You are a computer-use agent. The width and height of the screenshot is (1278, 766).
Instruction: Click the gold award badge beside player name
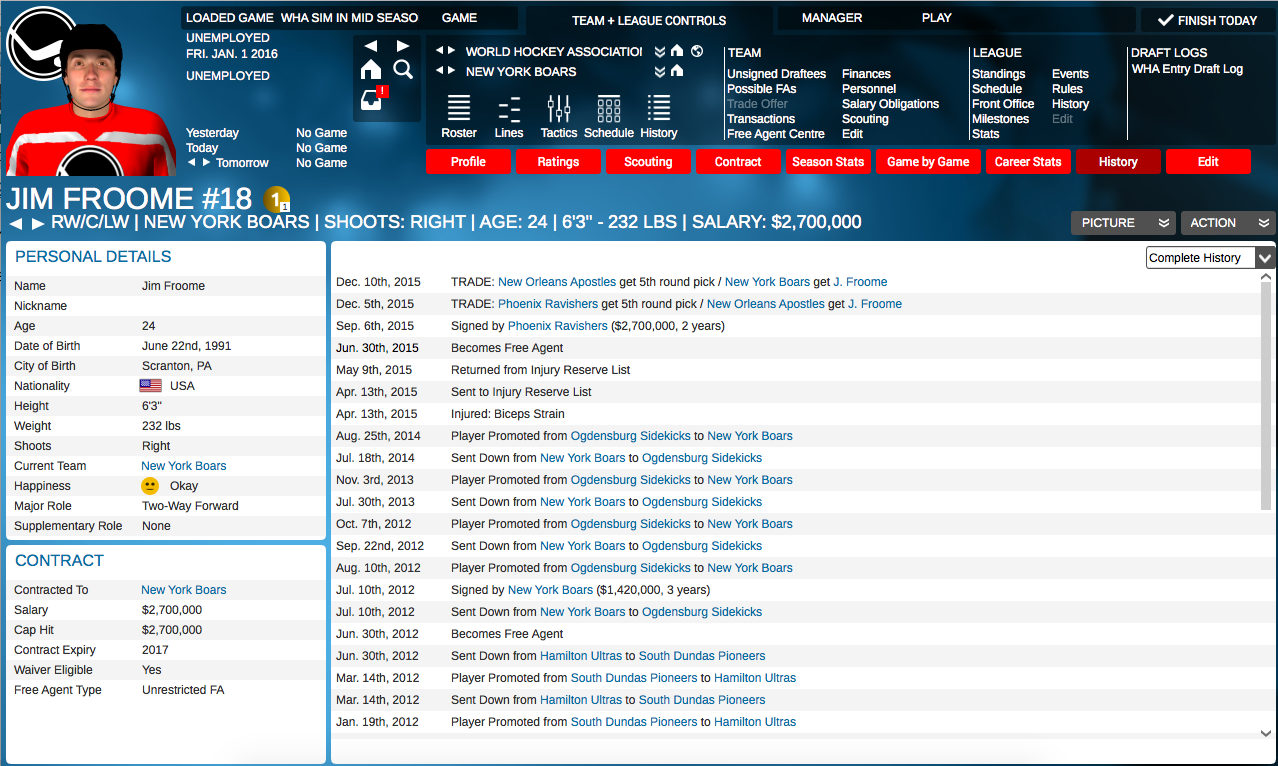click(x=277, y=199)
